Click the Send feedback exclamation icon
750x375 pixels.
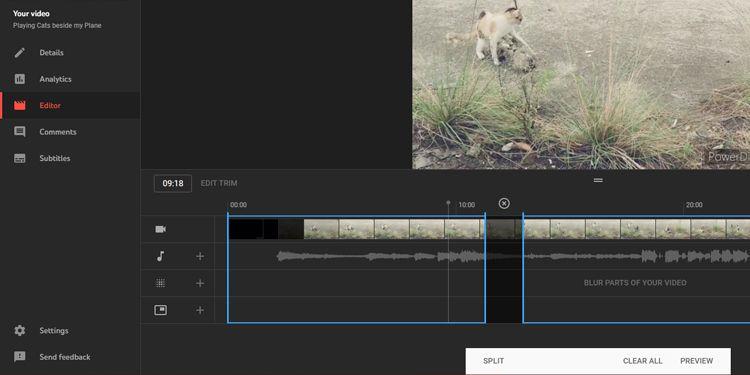[20, 357]
